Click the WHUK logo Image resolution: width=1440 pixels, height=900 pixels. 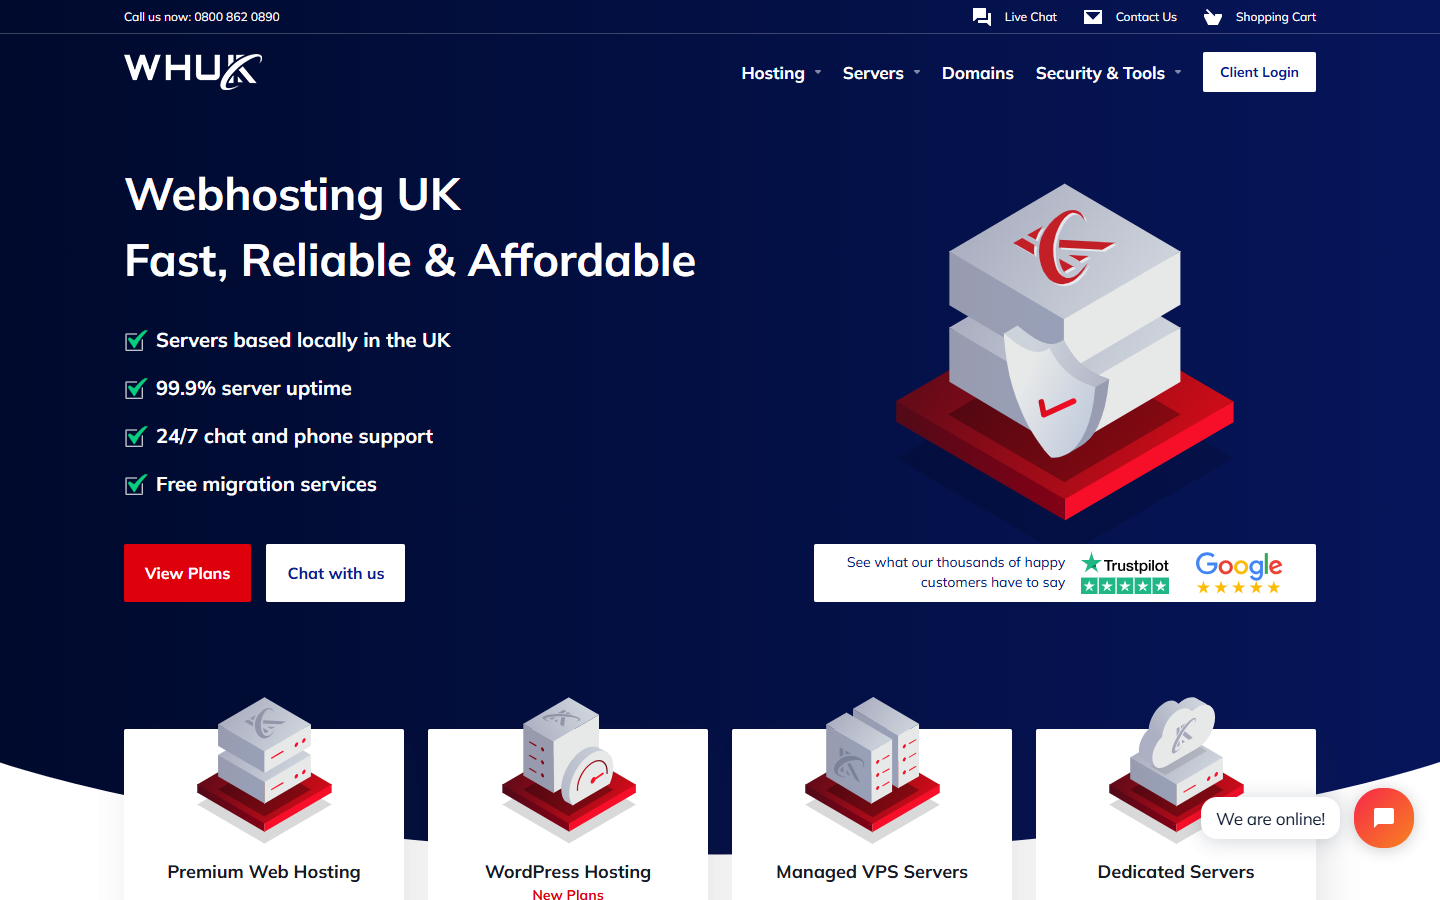[193, 71]
